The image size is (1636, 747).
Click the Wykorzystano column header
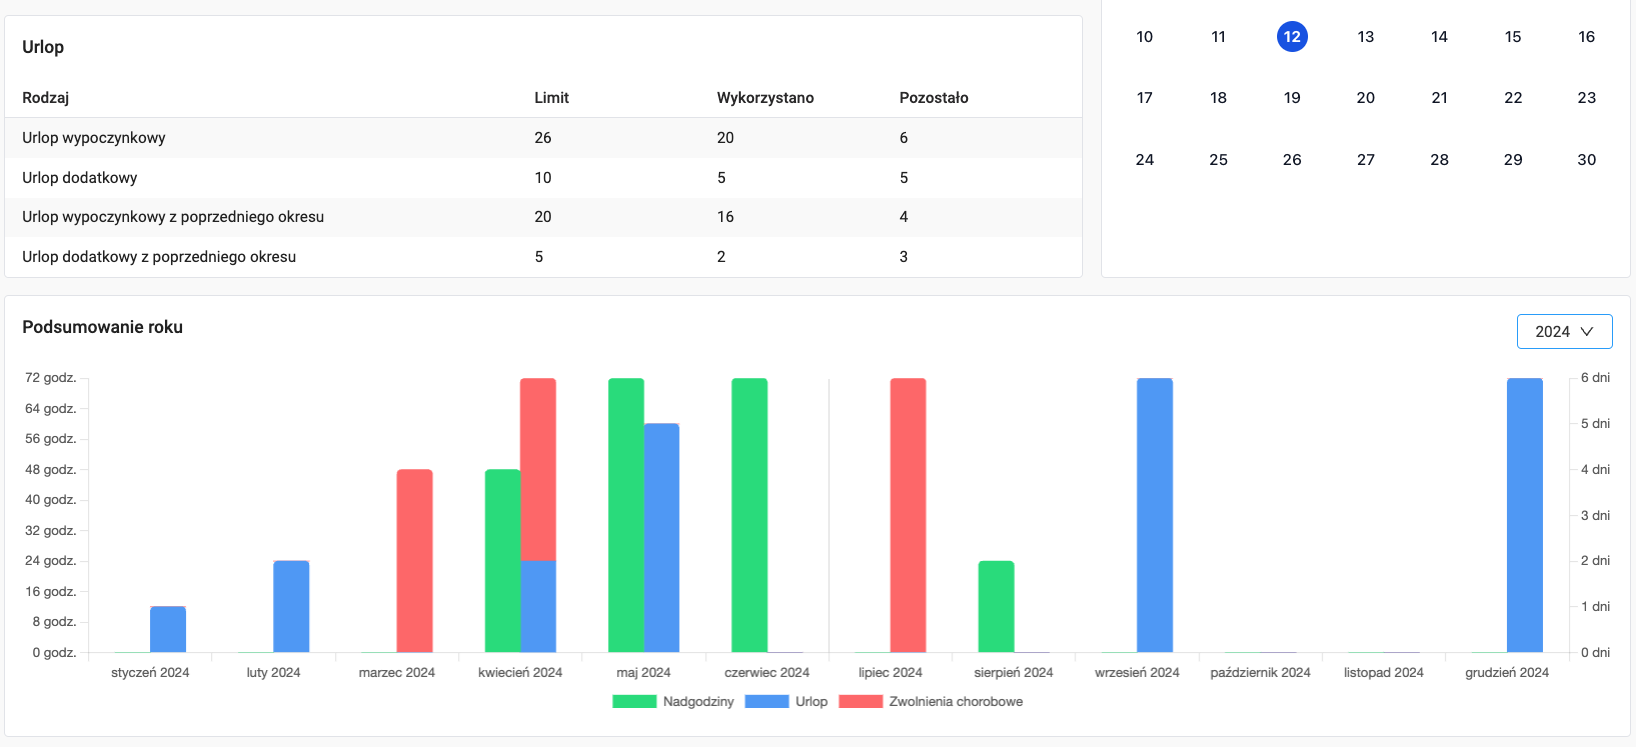click(765, 98)
